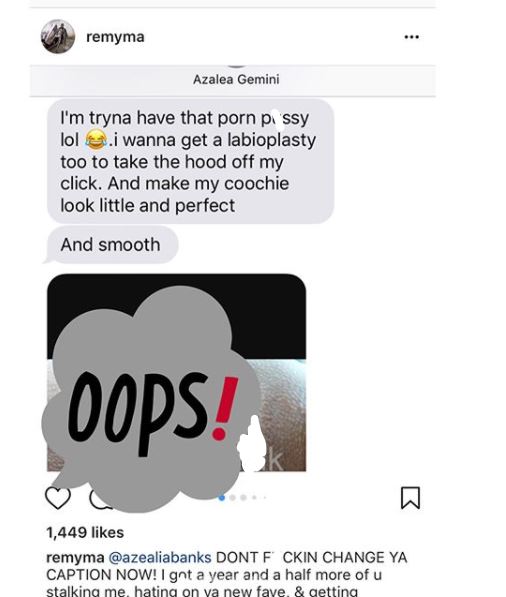The height and width of the screenshot is (597, 506).
Task: Like the post with the heart icon
Action: [58, 498]
